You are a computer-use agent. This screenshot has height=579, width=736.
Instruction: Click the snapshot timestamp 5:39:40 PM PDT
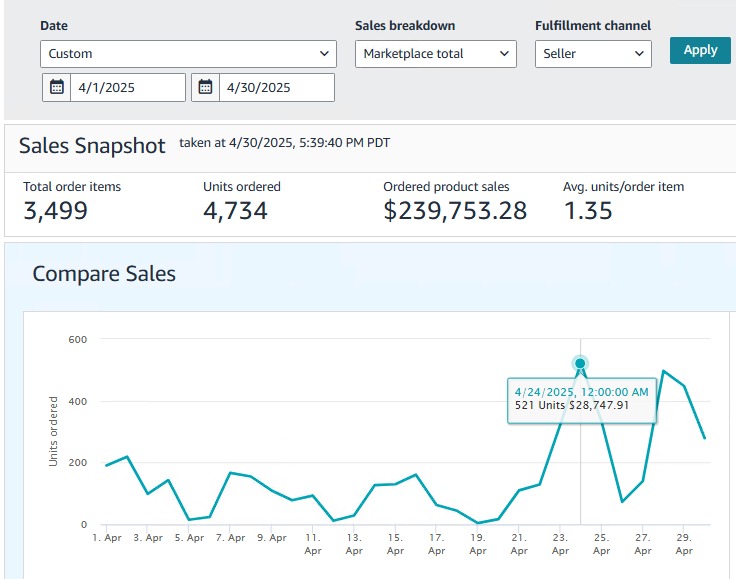(x=344, y=143)
